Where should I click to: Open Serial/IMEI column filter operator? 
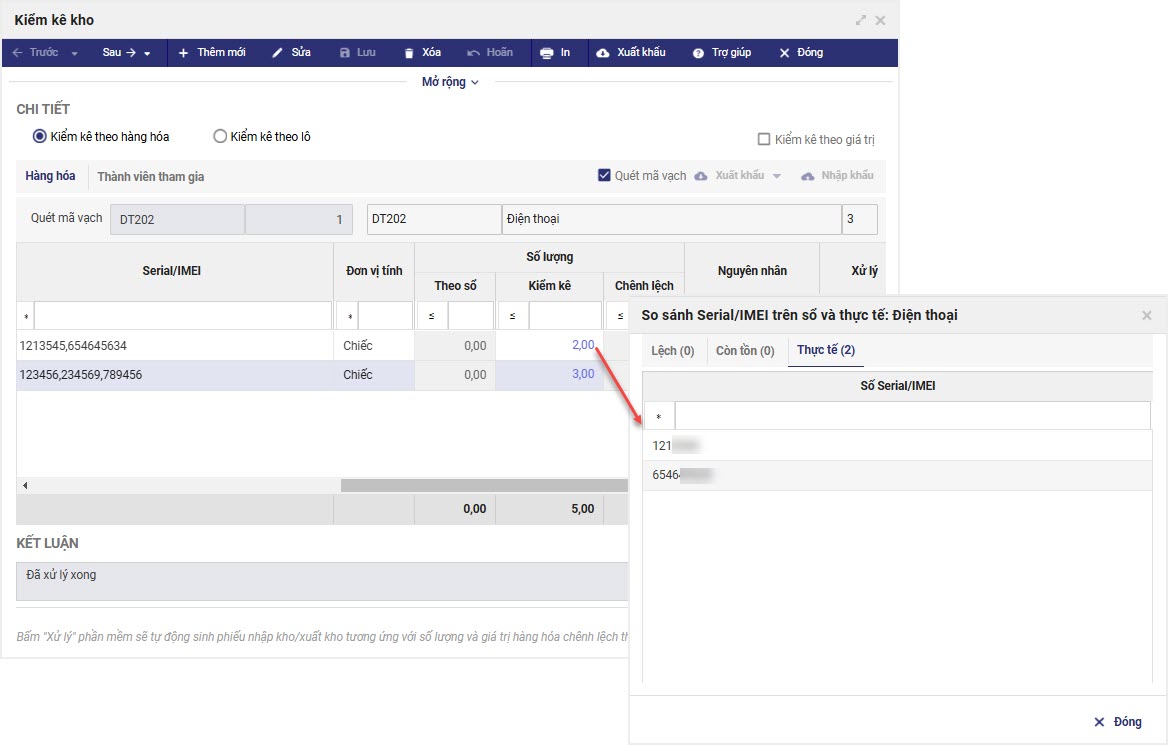[26, 317]
